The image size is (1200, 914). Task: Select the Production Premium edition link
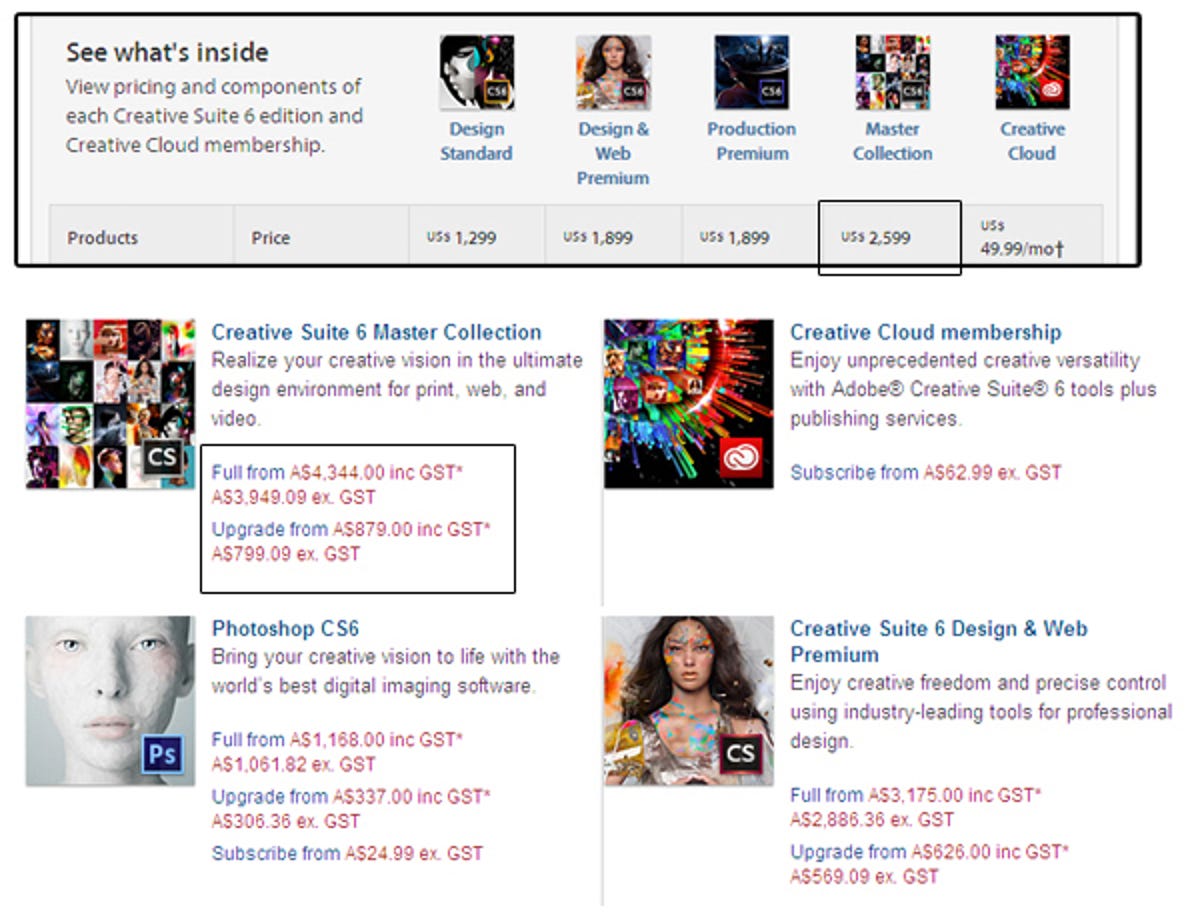tap(751, 141)
